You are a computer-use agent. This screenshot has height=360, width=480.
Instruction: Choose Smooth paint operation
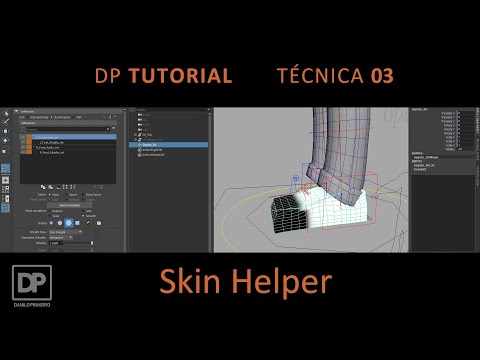pyautogui.click(x=83, y=216)
